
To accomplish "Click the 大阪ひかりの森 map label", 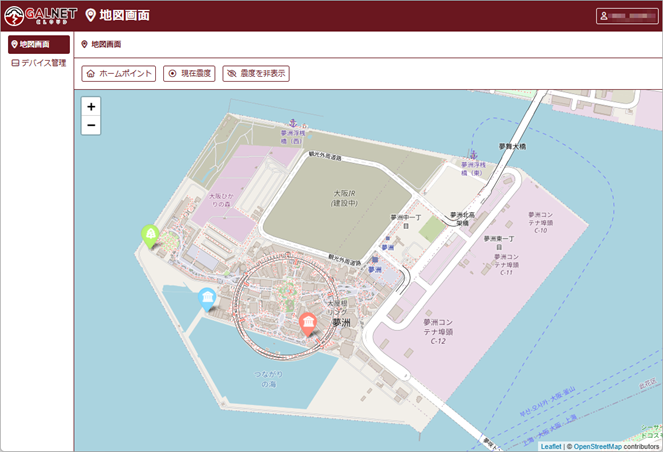I will coord(221,200).
